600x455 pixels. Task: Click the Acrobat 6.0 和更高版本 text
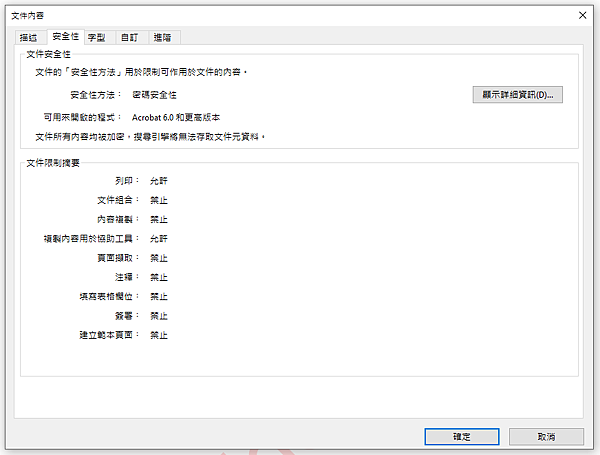pyautogui.click(x=176, y=117)
